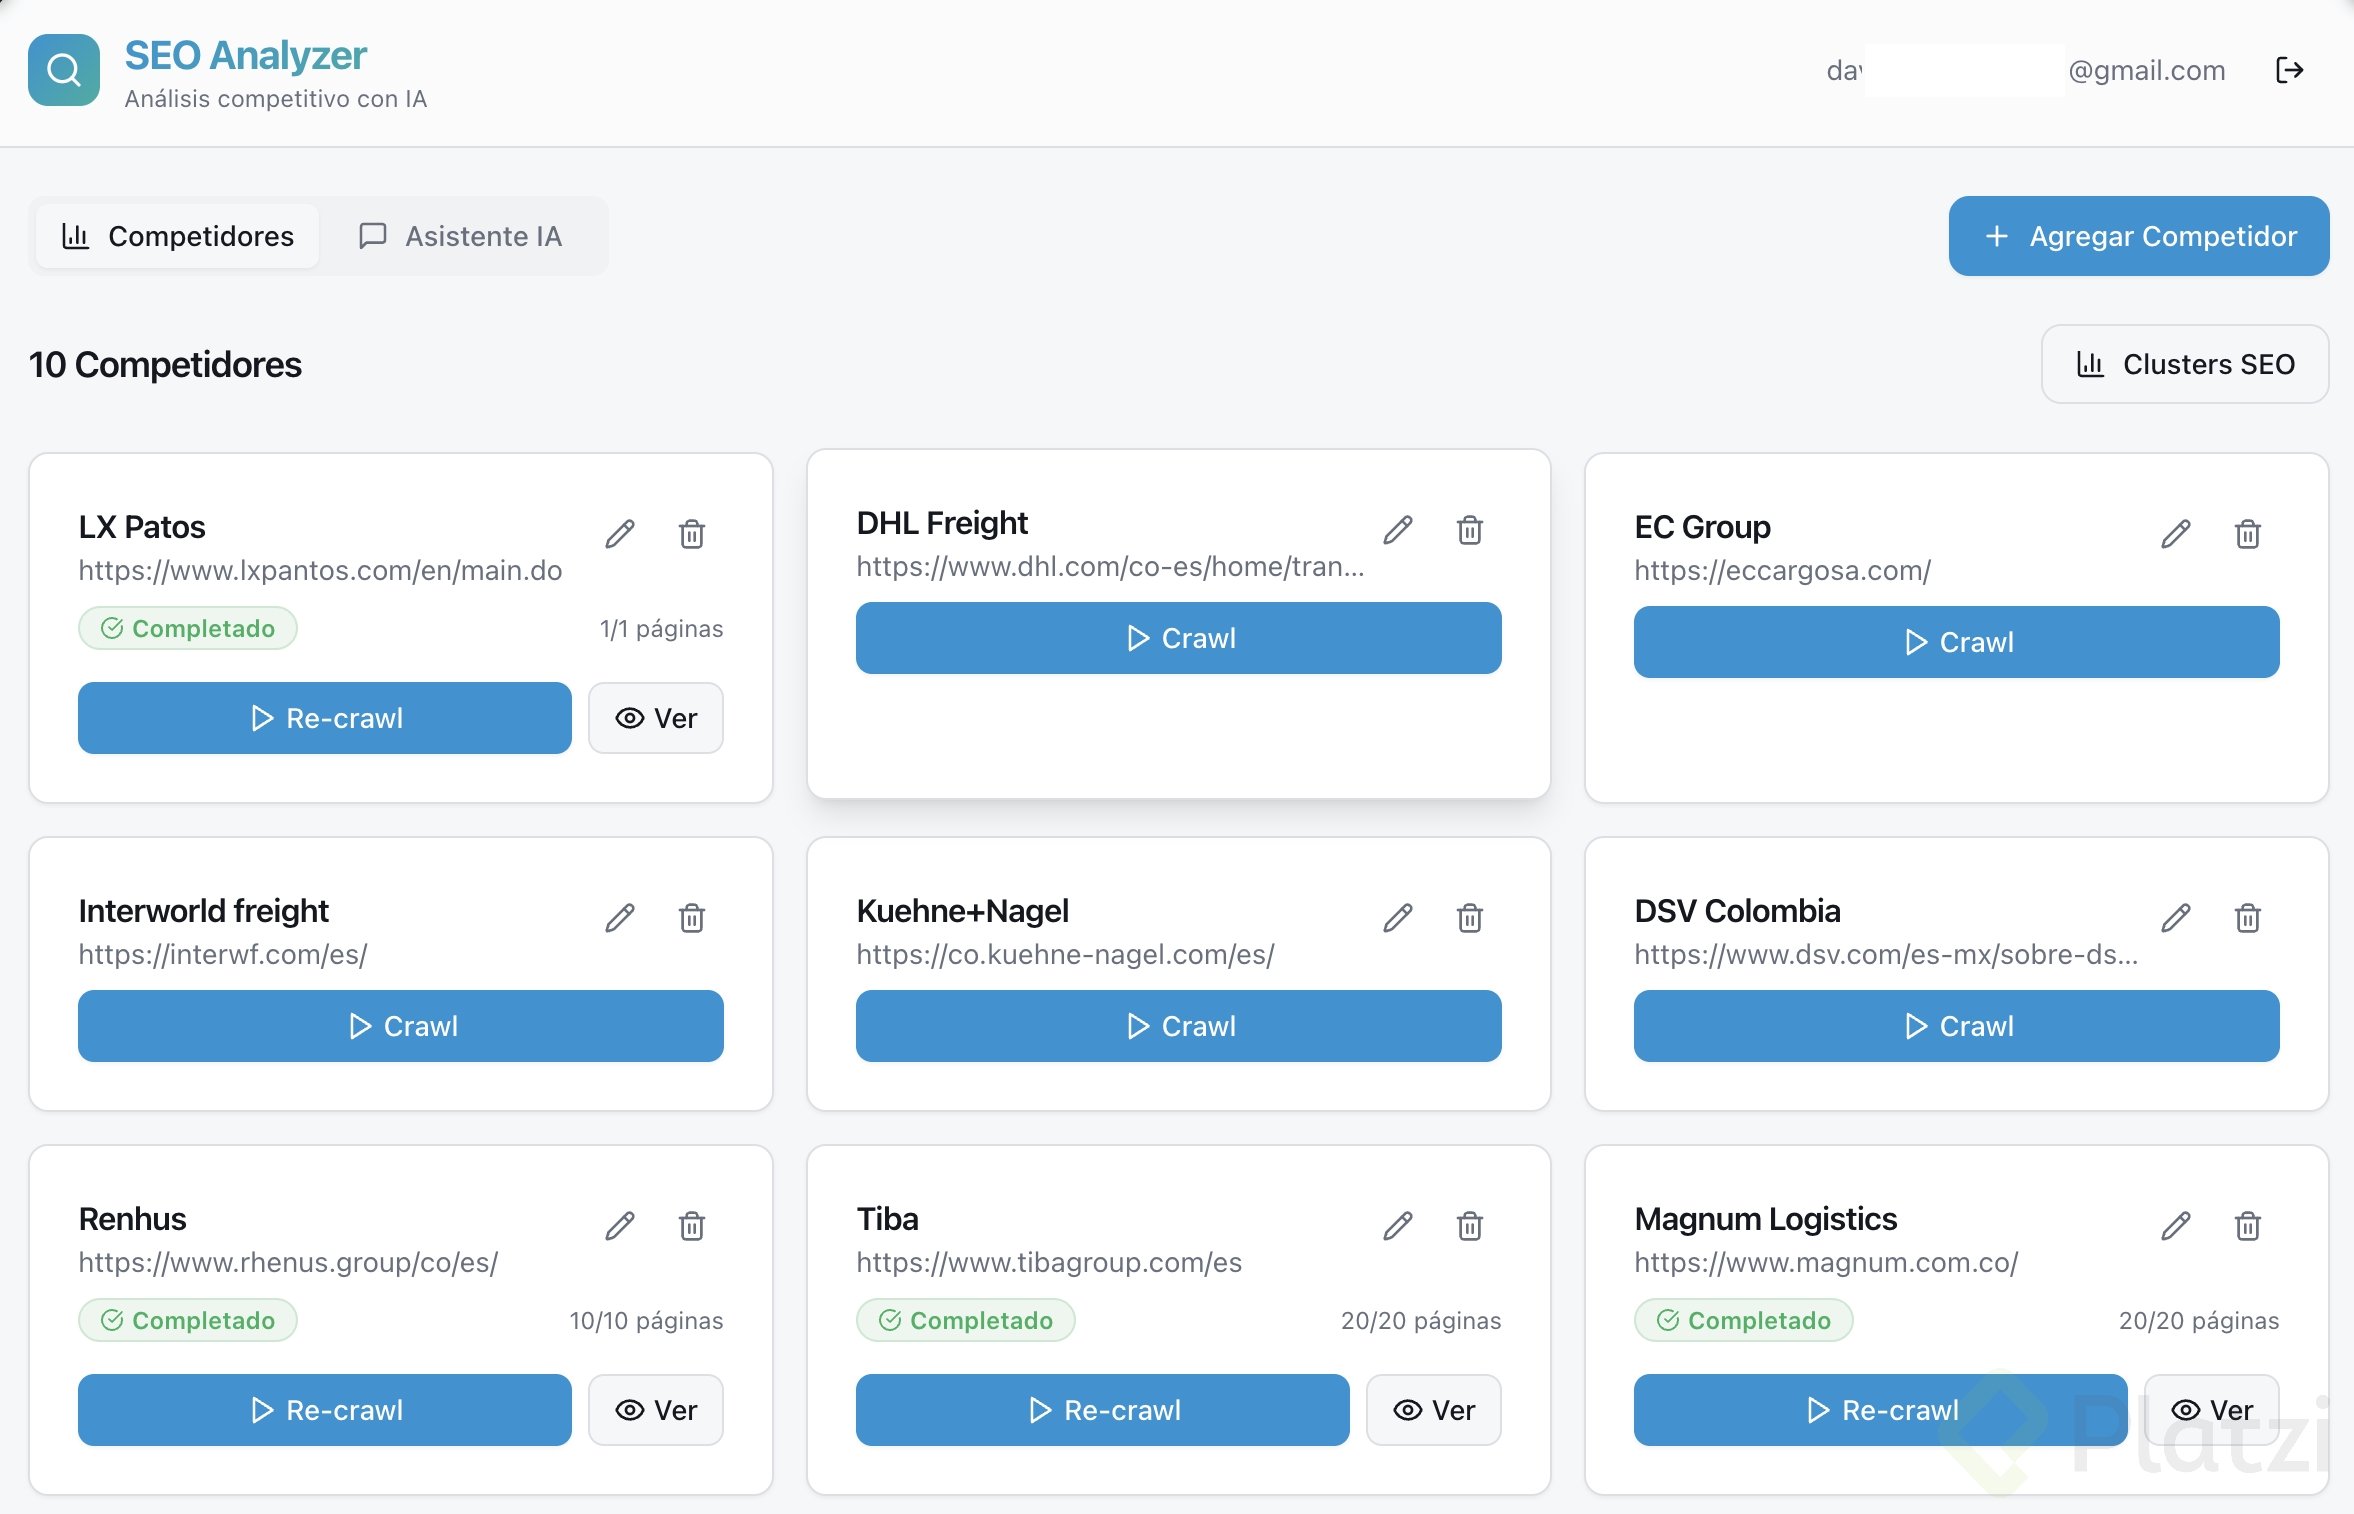The image size is (2354, 1514).
Task: Edit the LX Patos competitor
Action: pyautogui.click(x=620, y=534)
